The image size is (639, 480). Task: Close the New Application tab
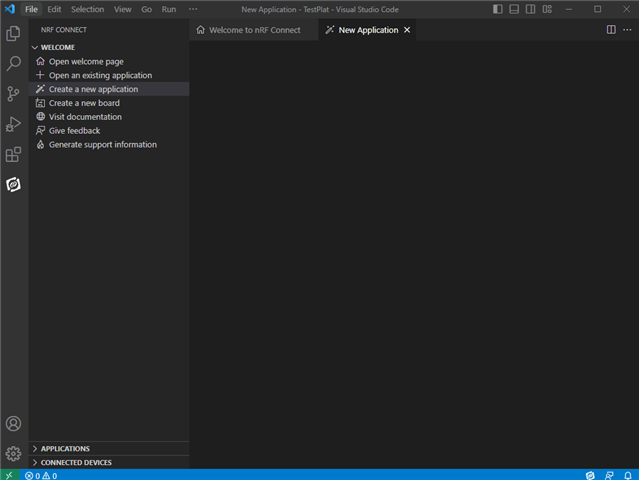[407, 30]
